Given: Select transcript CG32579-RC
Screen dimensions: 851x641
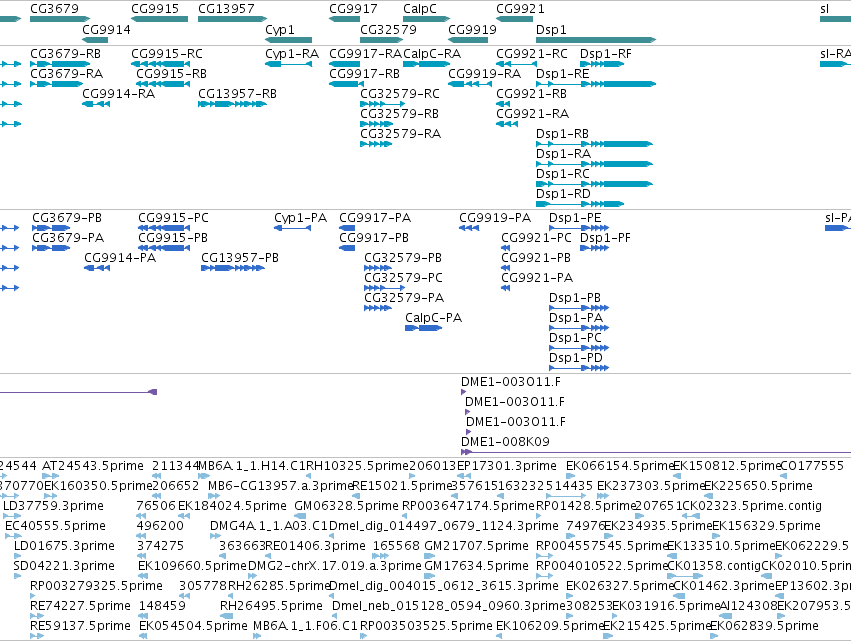Looking at the screenshot, I should tap(382, 104).
